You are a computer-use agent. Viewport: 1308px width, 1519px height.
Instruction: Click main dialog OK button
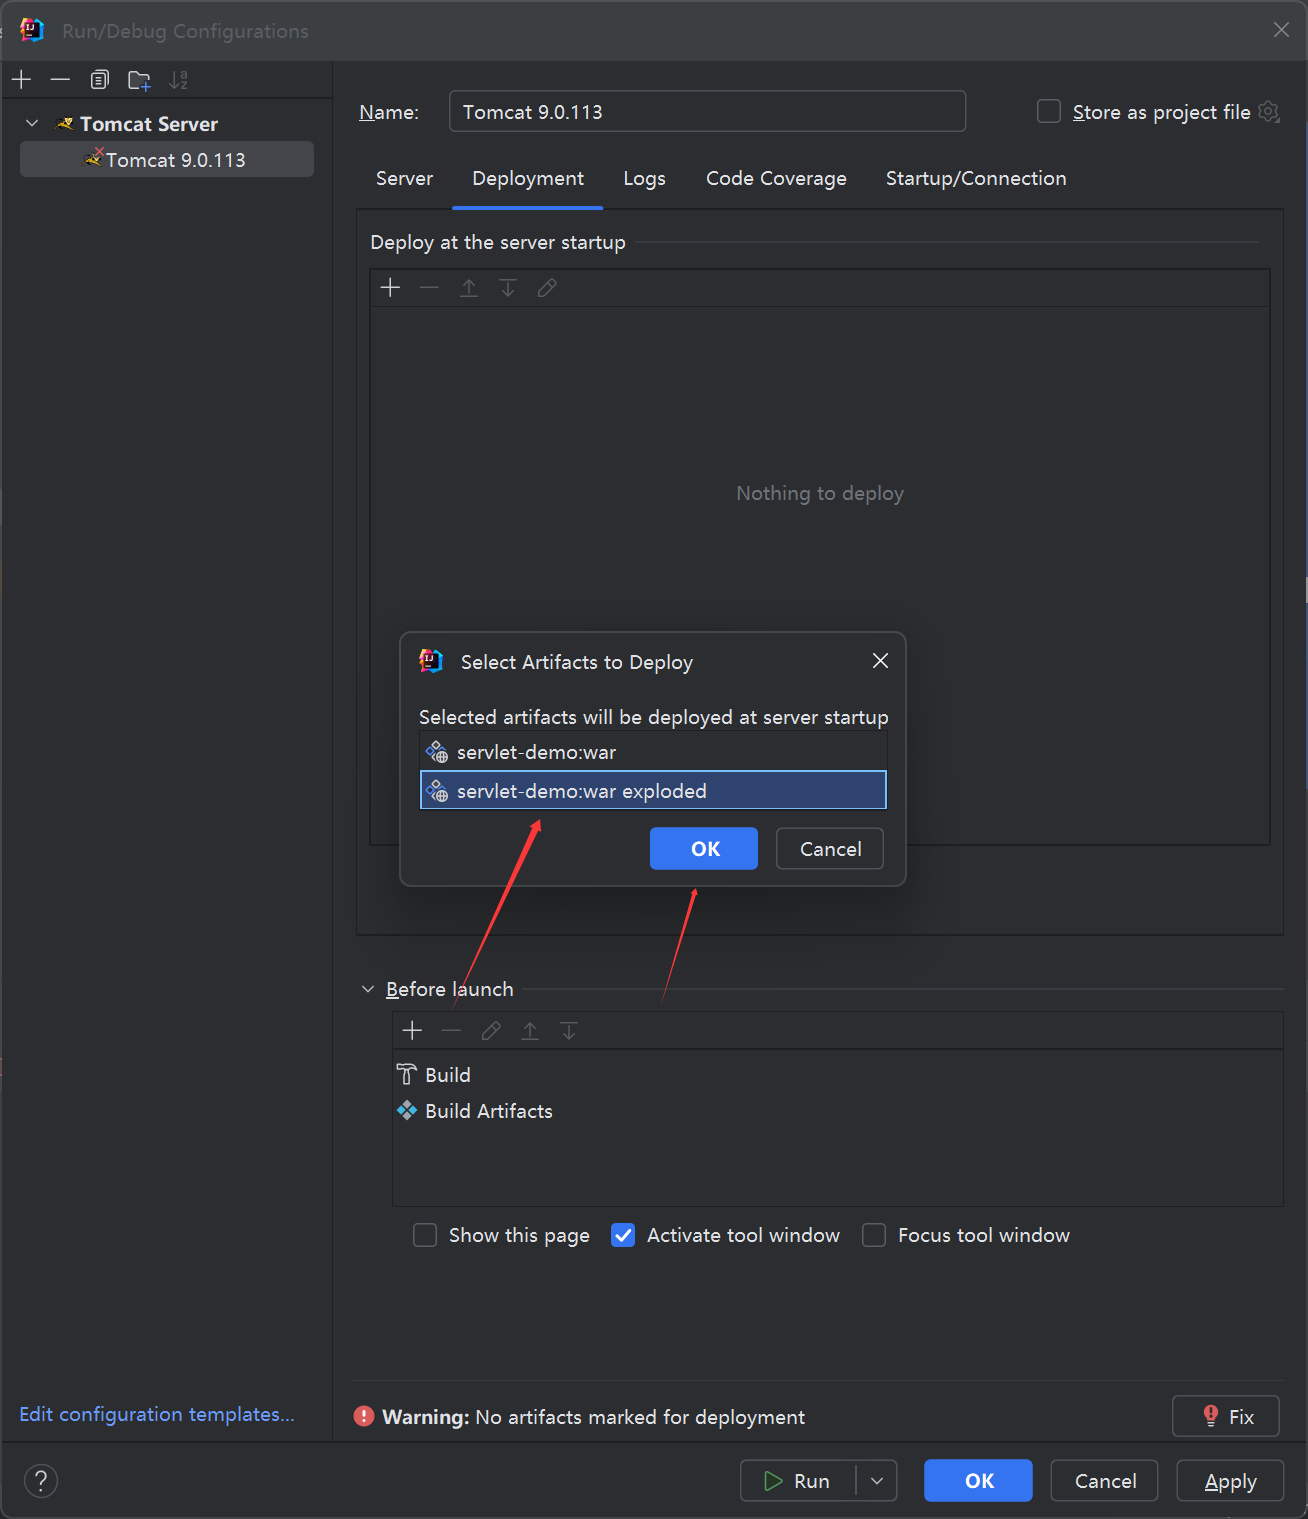(978, 1481)
